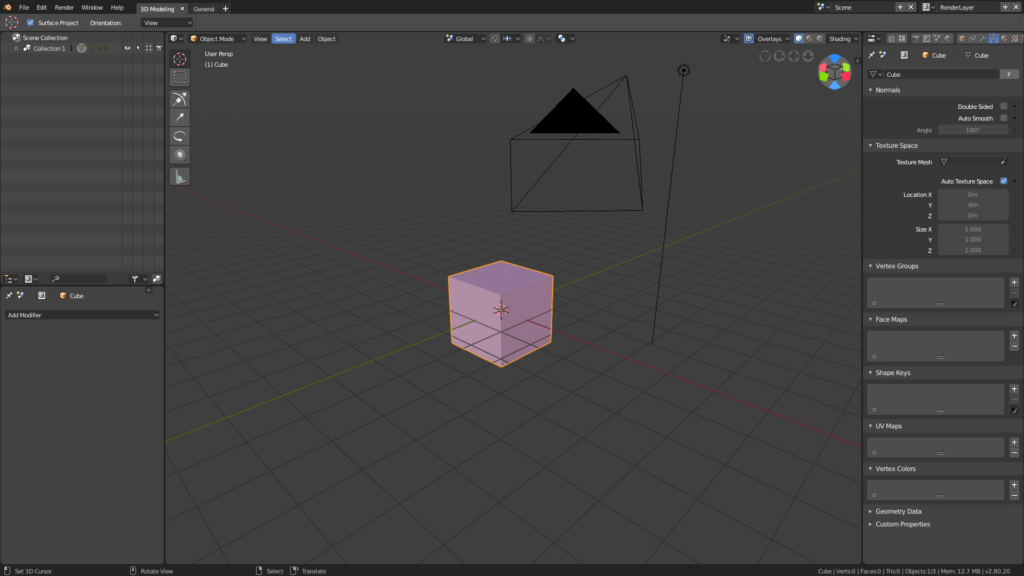
Task: Switch to the General workspace tab
Action: 204,8
